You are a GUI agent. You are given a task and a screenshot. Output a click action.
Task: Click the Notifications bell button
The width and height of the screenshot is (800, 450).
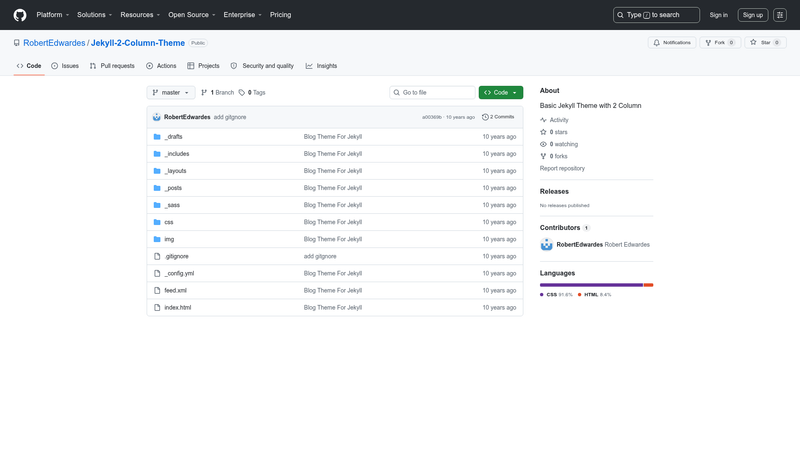click(672, 43)
